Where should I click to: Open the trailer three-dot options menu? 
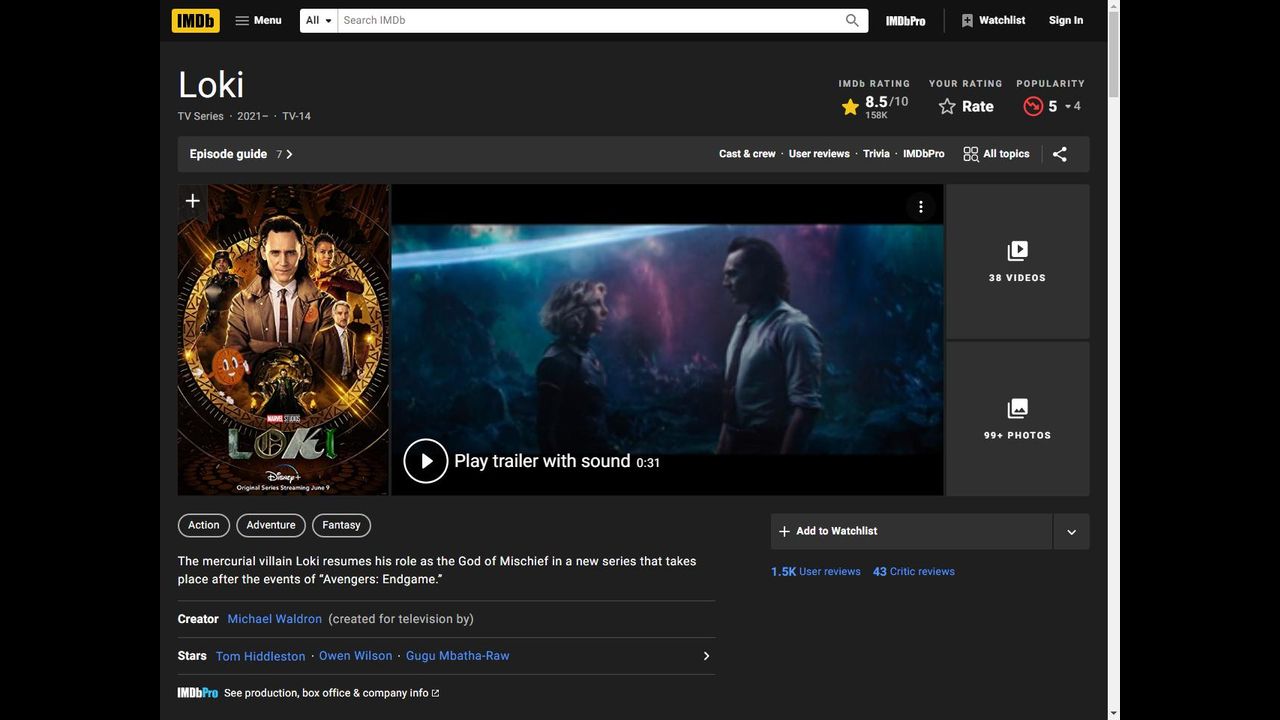(x=920, y=207)
